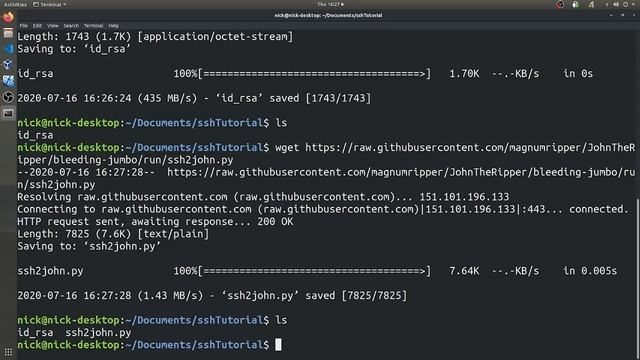This screenshot has width=640, height=360.
Task: Click the '7.64K' download size value
Action: (x=464, y=271)
